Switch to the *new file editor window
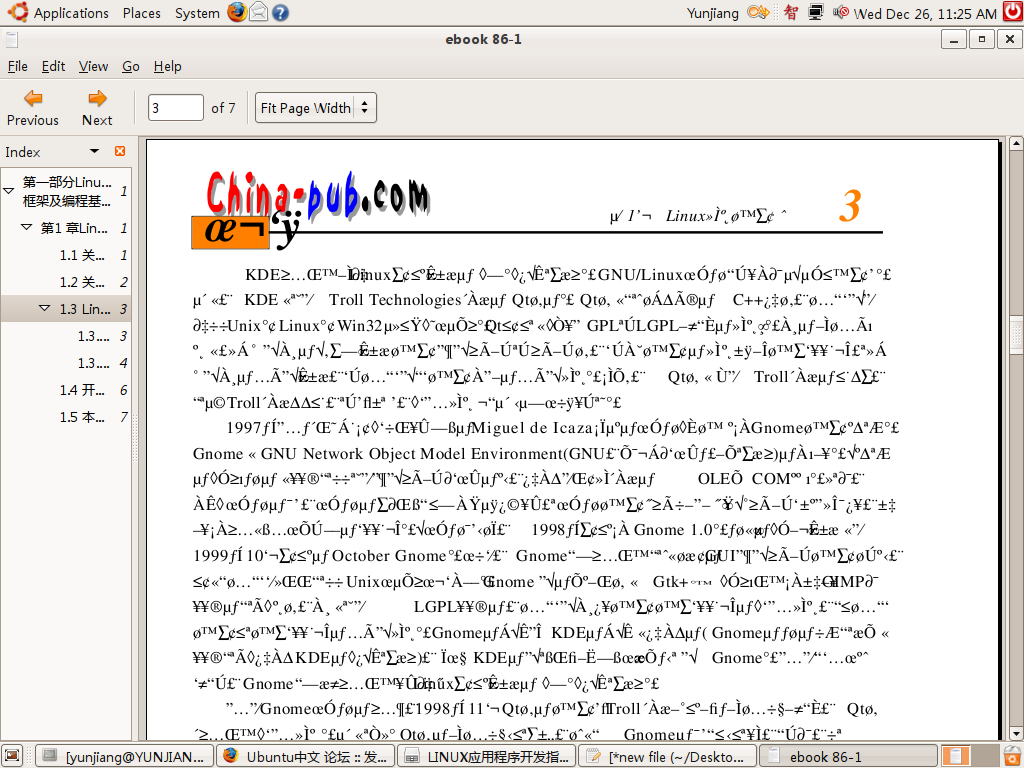 pos(667,756)
